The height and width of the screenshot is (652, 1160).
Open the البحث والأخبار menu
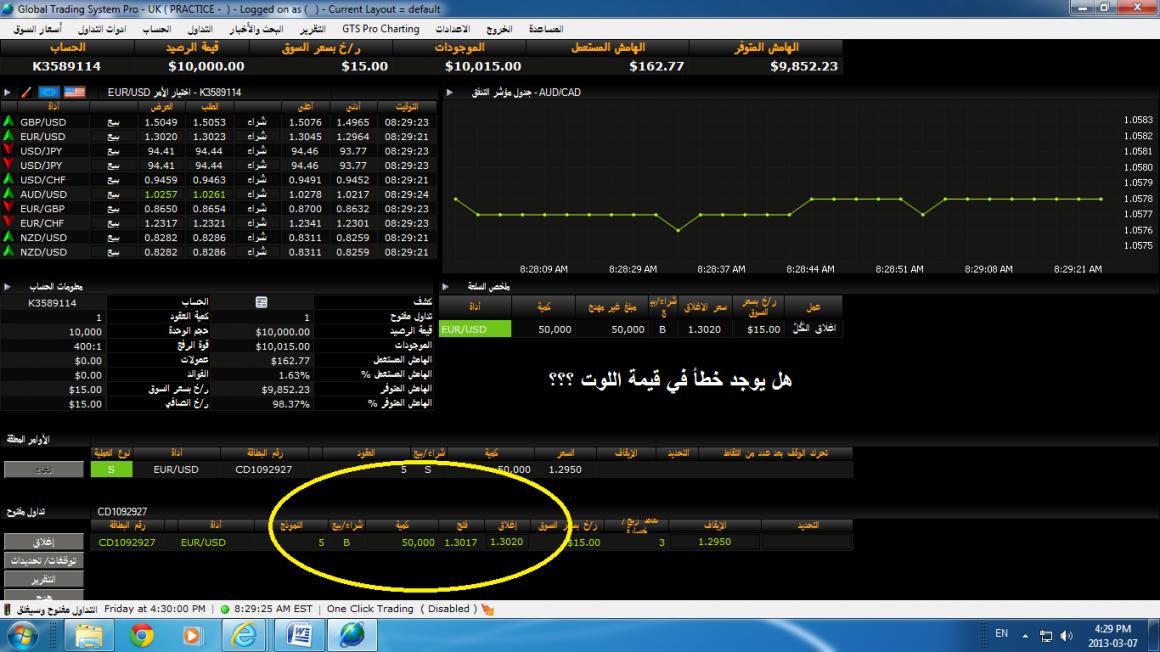256,29
